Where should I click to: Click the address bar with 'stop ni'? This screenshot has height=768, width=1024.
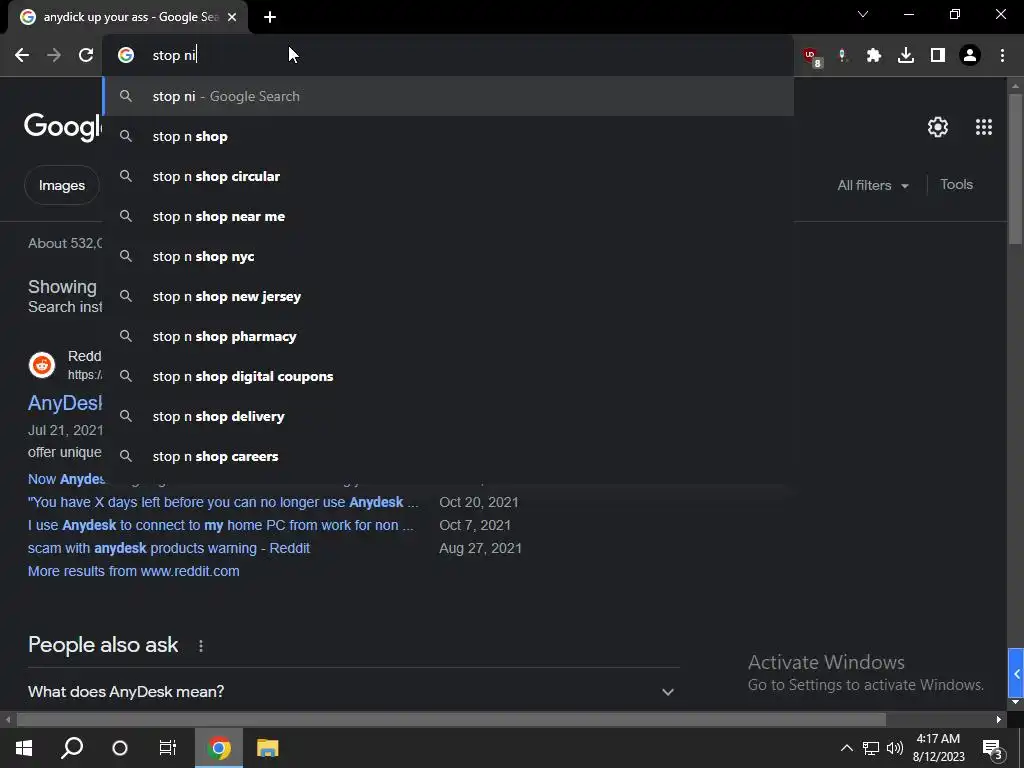coord(448,56)
